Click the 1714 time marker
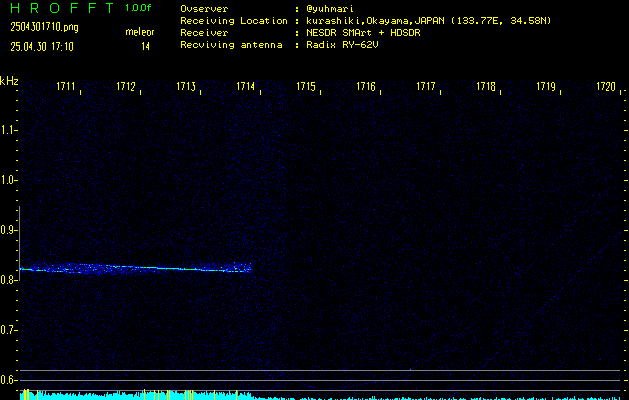 246,87
